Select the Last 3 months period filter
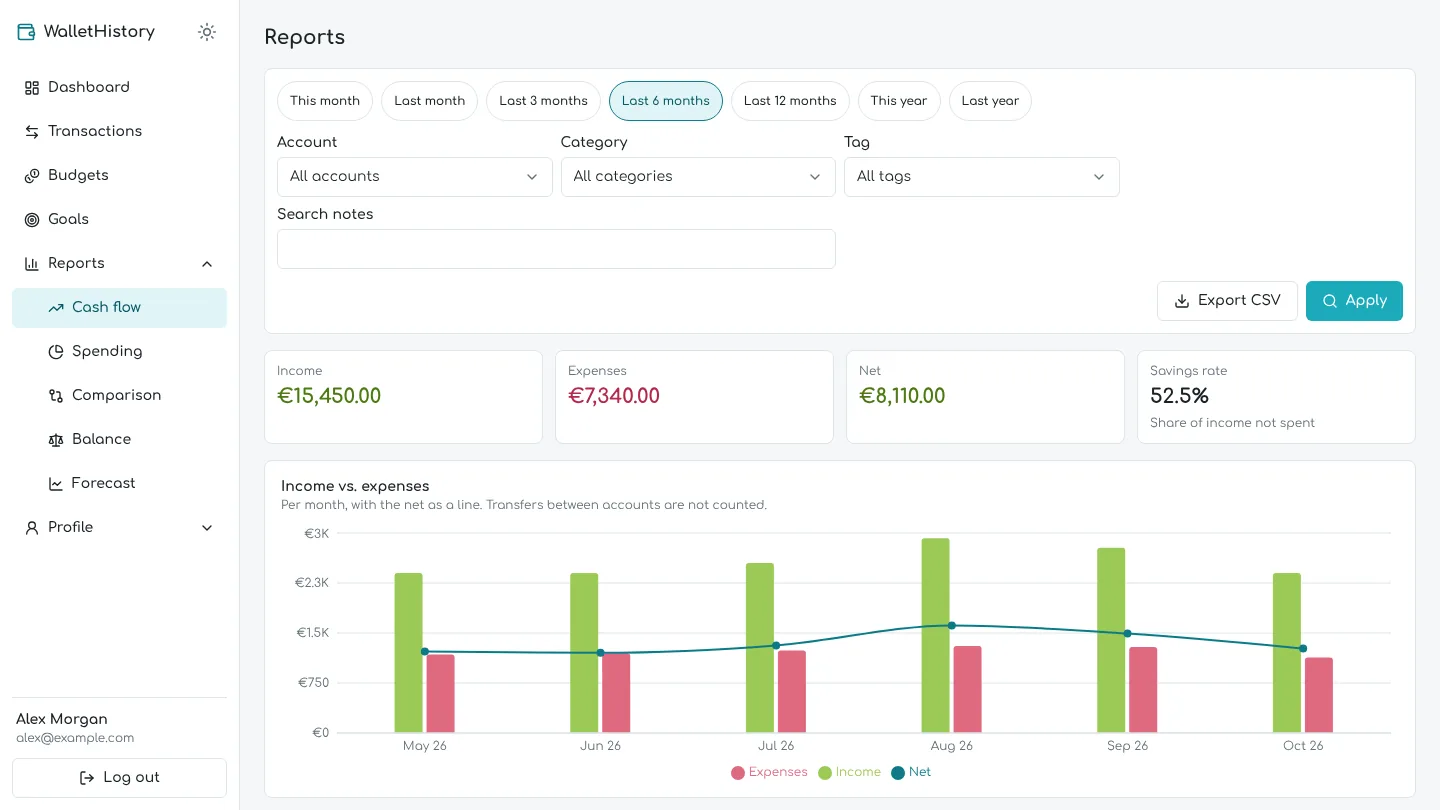The height and width of the screenshot is (810, 1440). pyautogui.click(x=543, y=101)
